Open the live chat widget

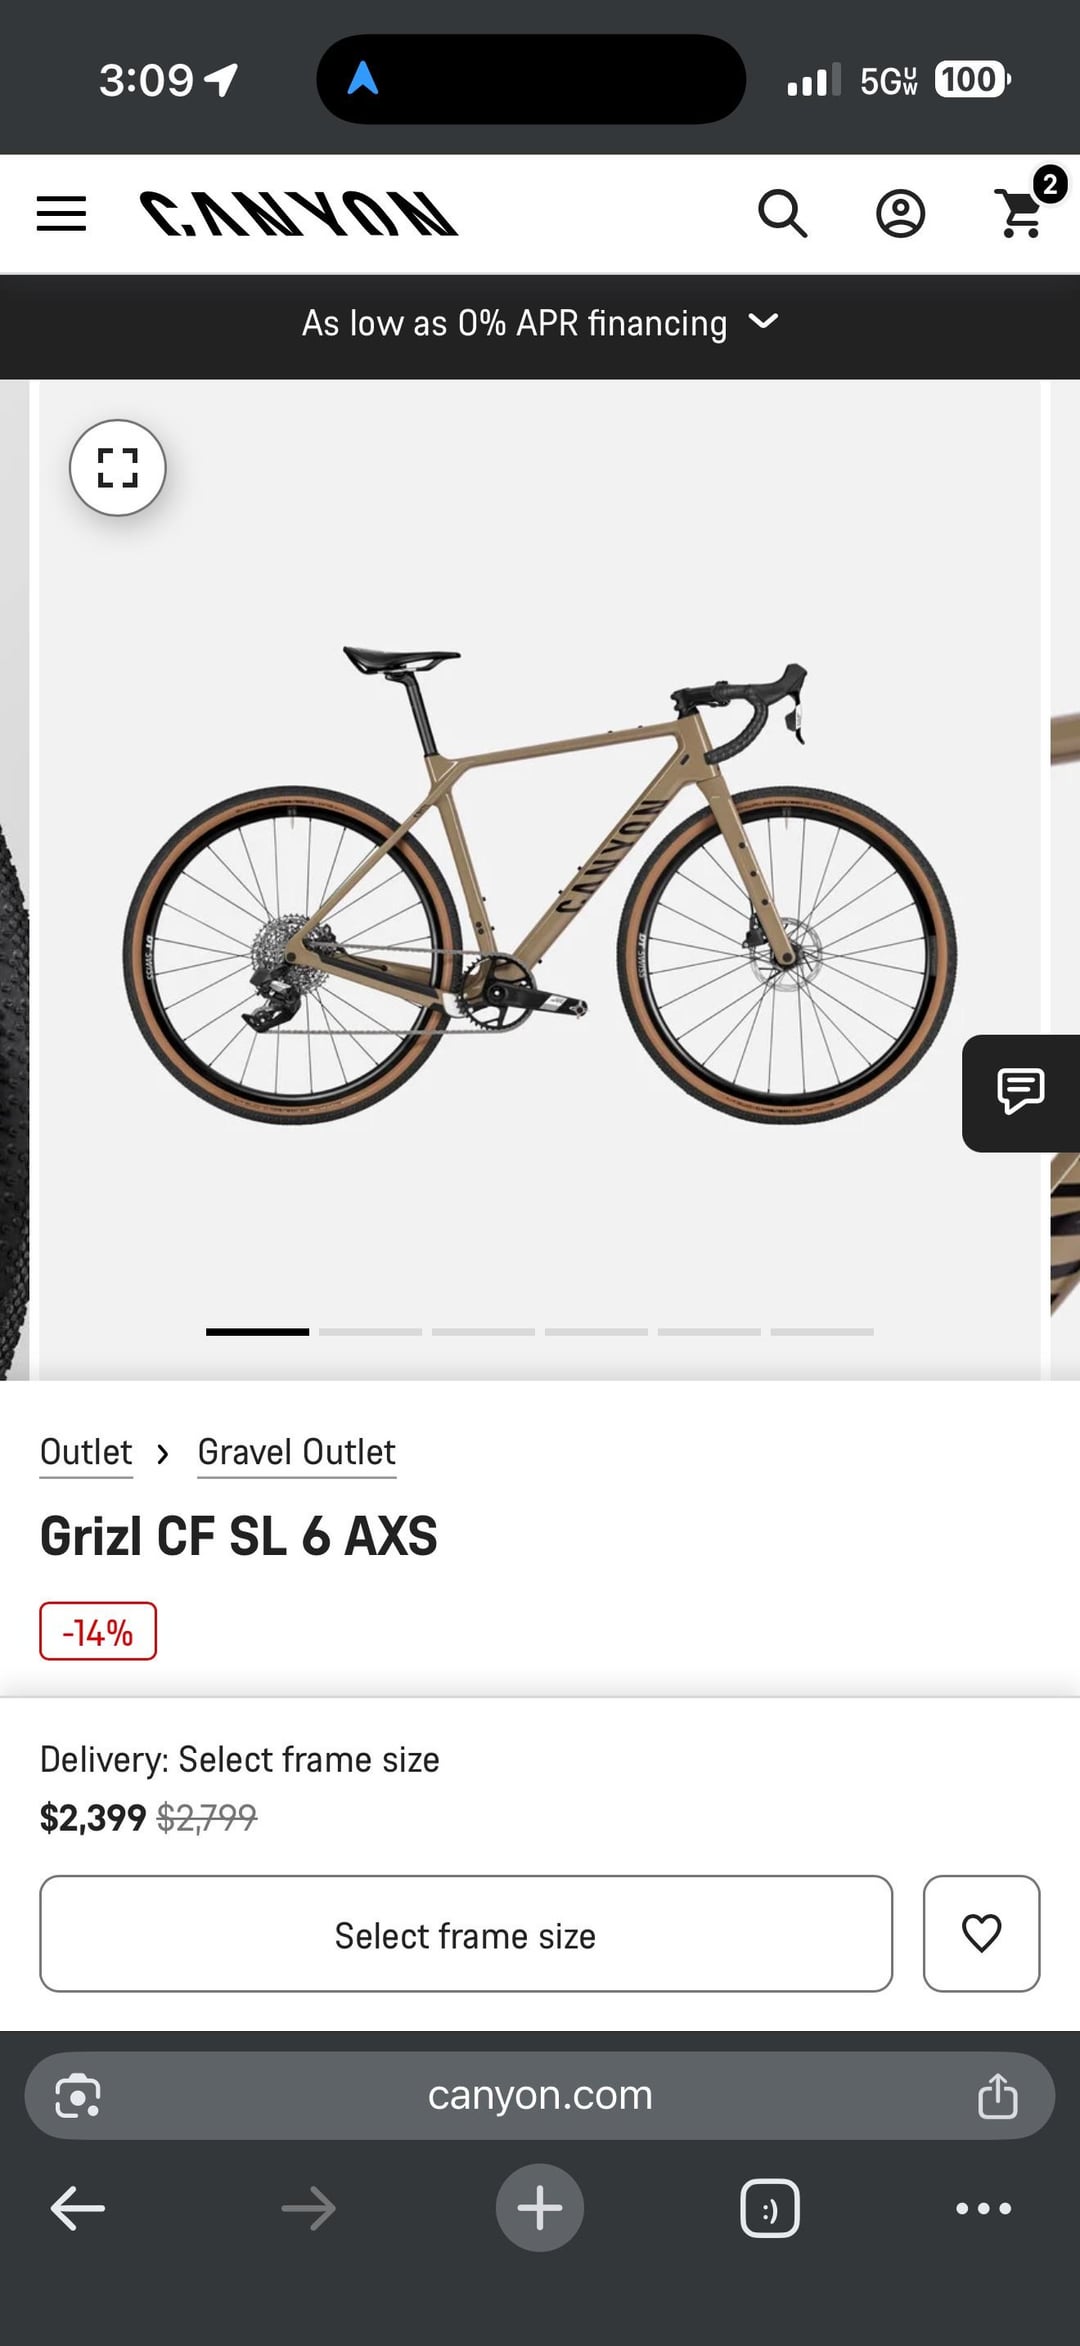[1021, 1093]
